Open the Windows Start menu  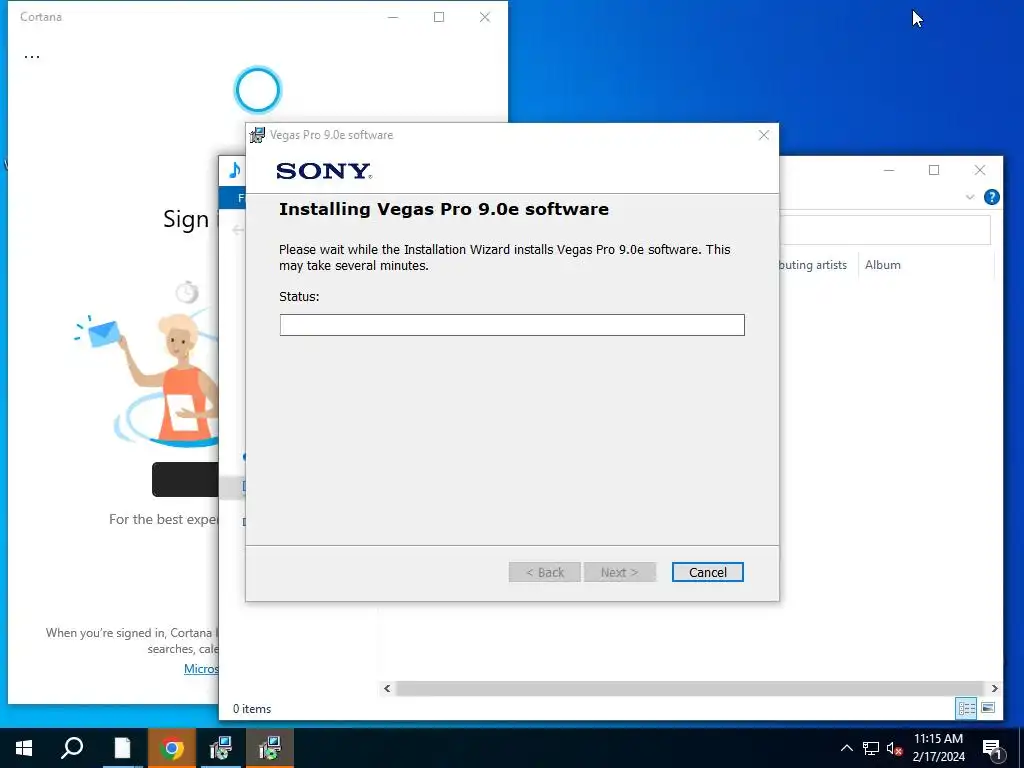(x=24, y=748)
